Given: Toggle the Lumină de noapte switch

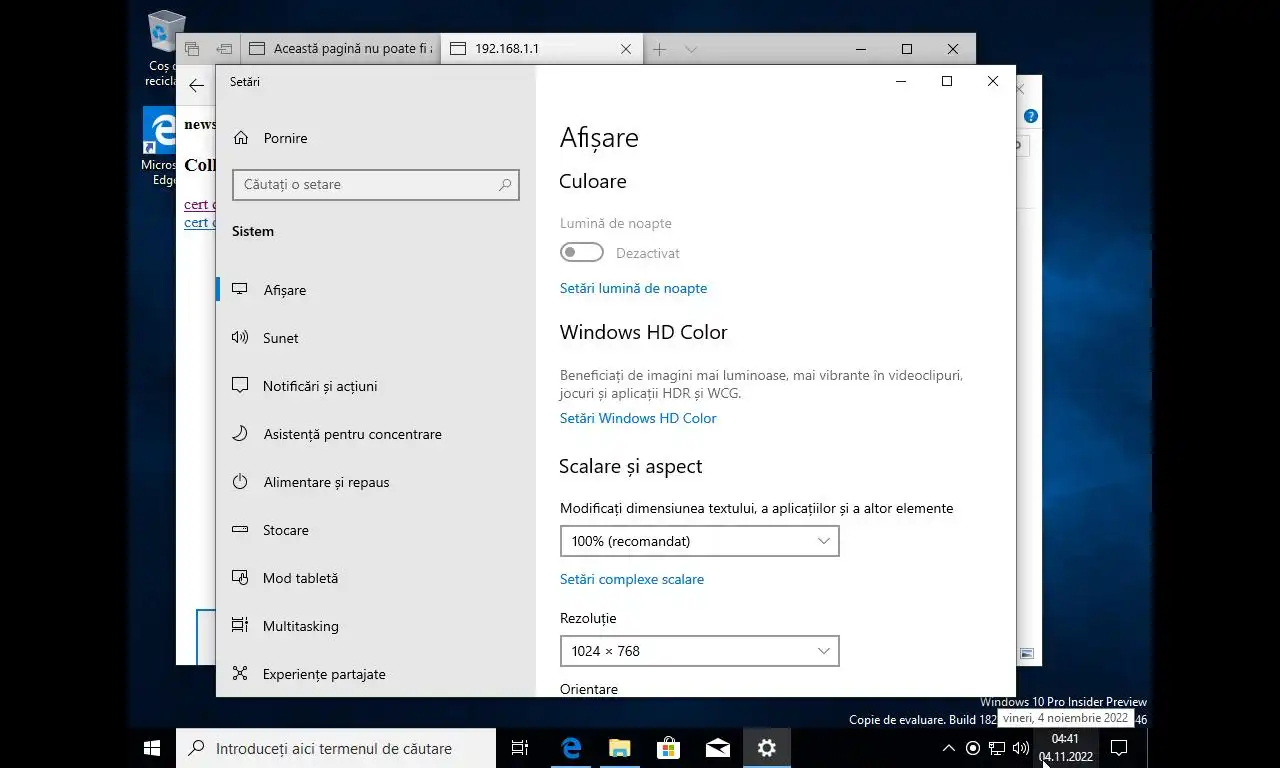Looking at the screenshot, I should 582,253.
